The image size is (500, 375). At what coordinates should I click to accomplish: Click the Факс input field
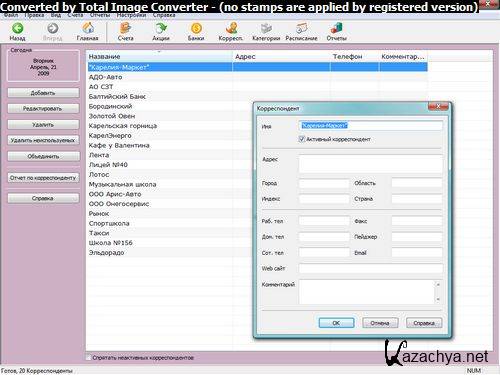click(x=417, y=221)
